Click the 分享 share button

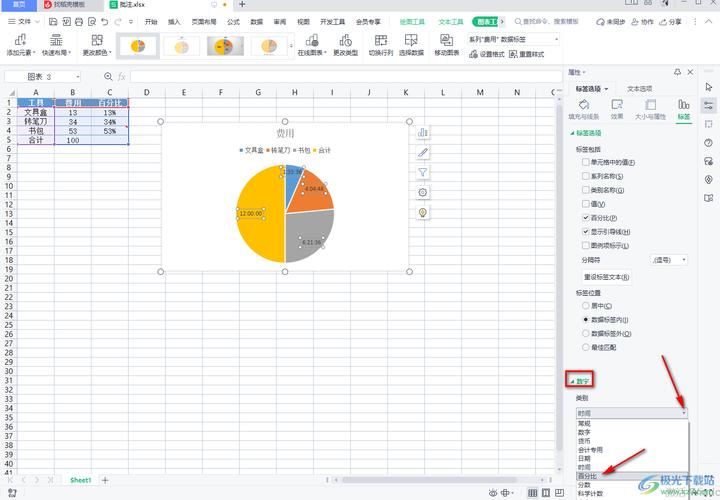coord(671,22)
